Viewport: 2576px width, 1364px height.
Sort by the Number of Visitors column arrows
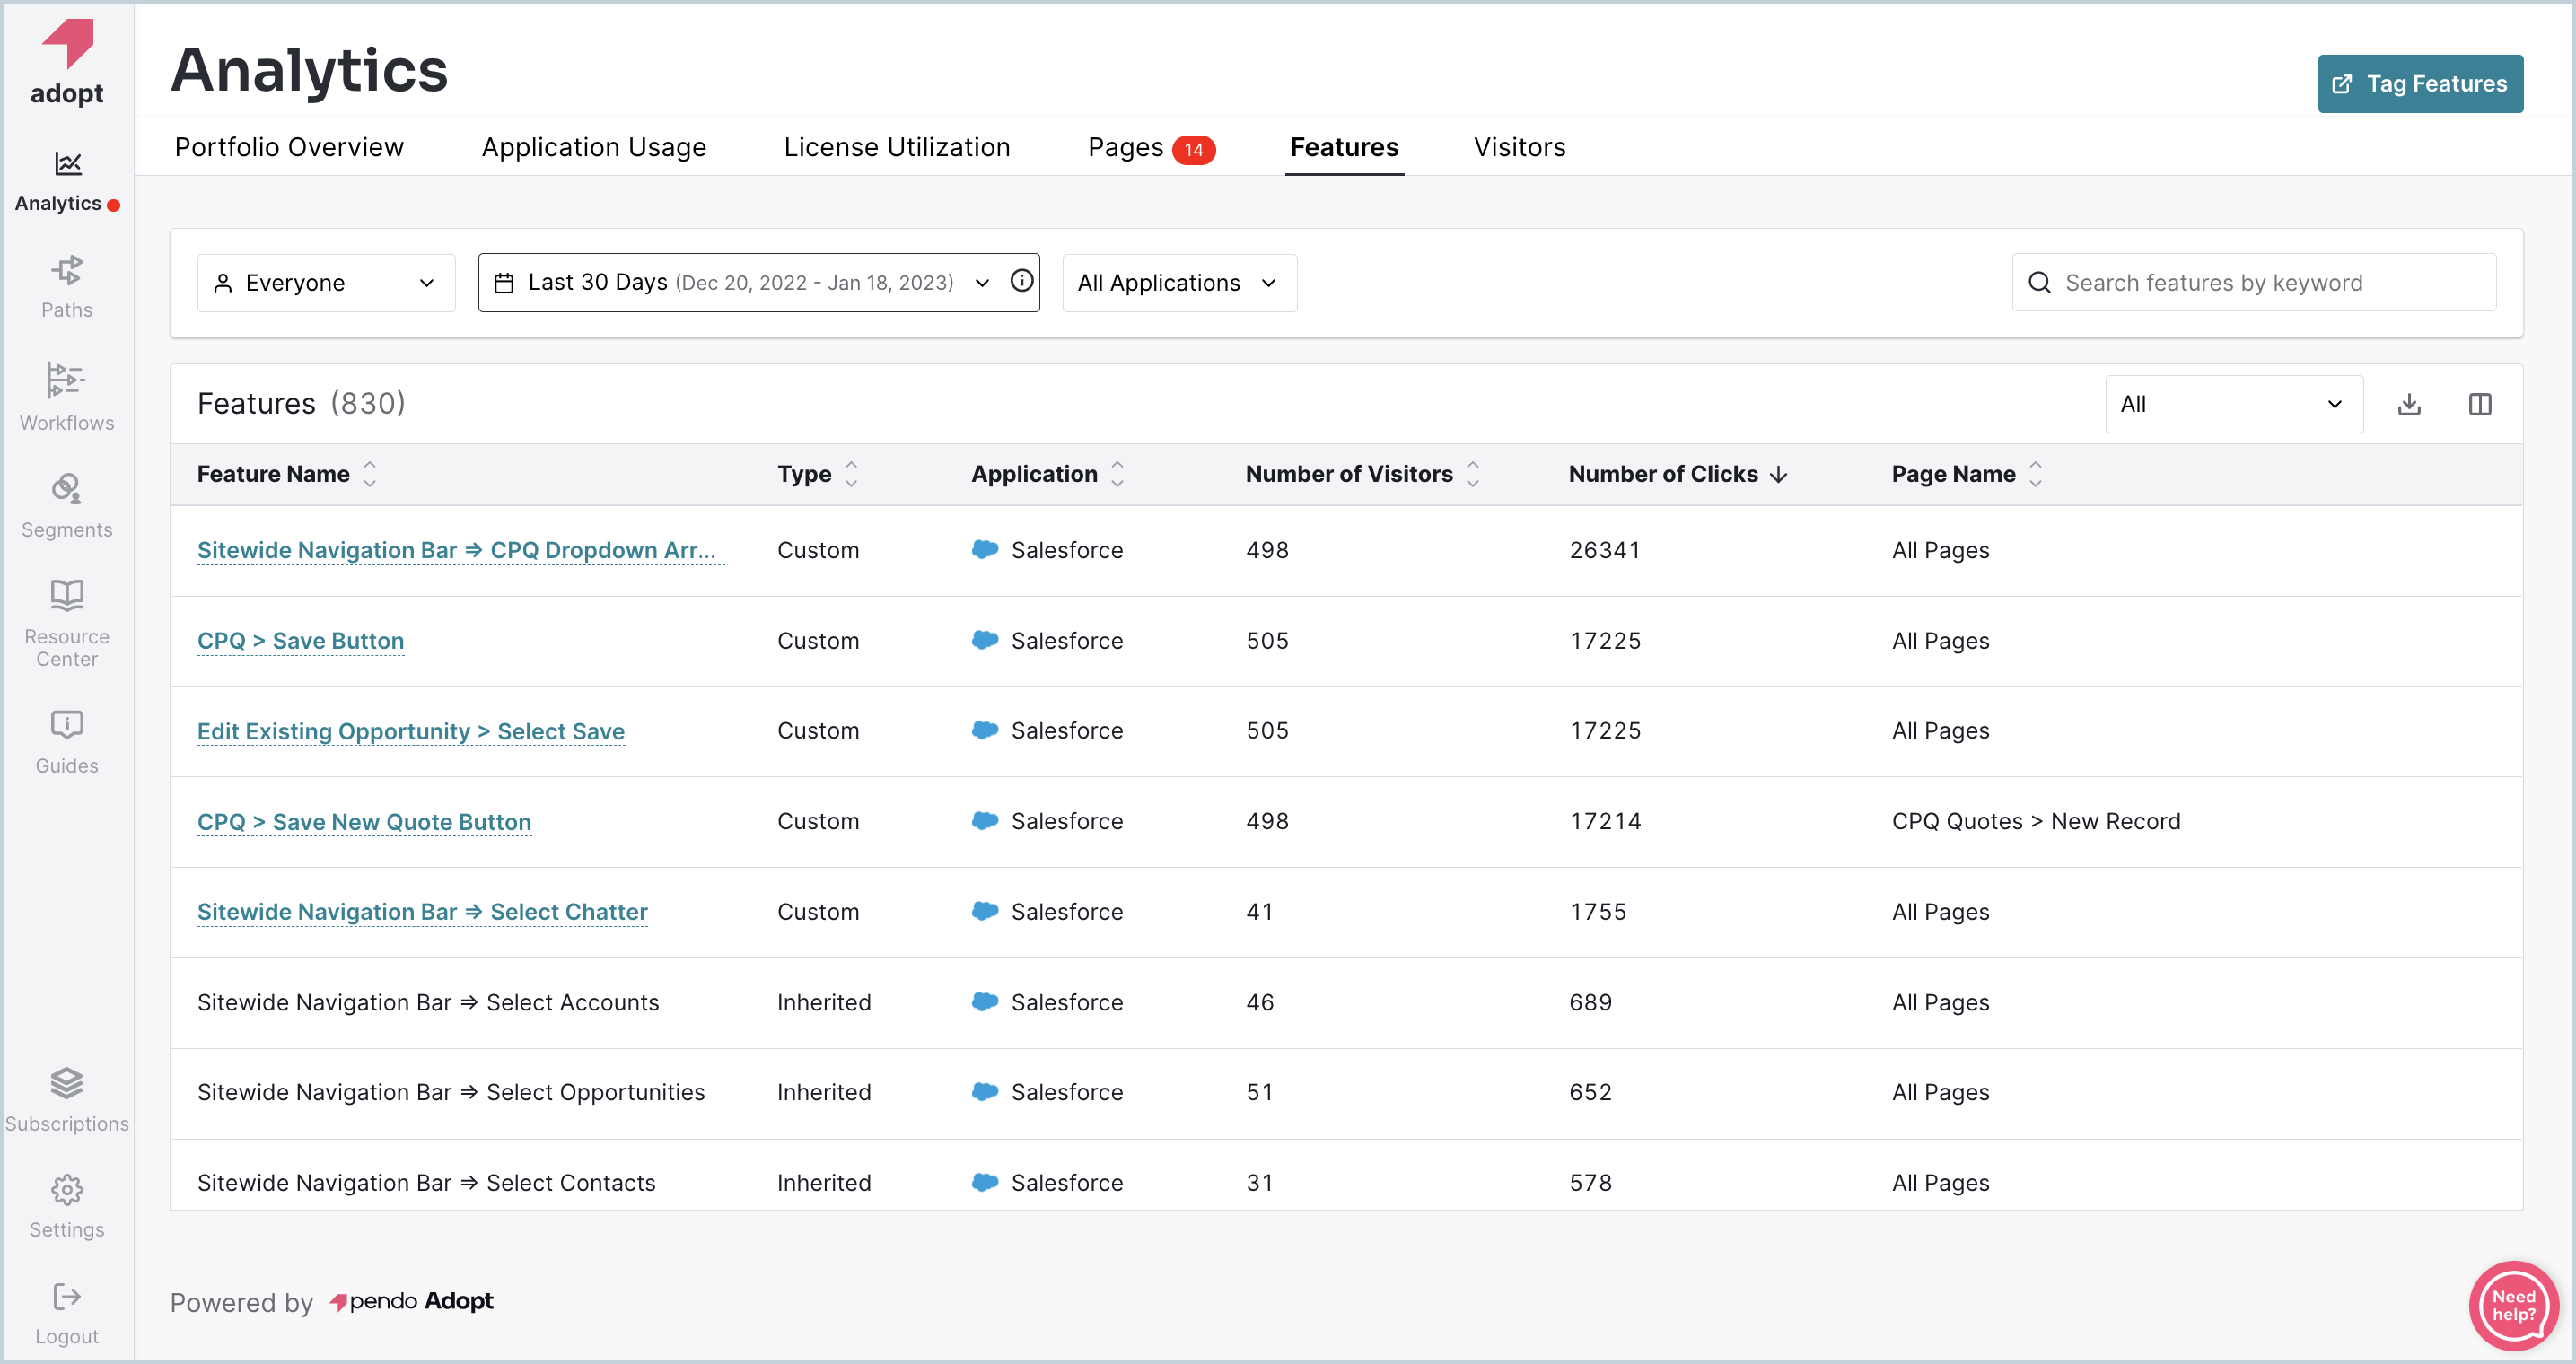pos(1473,474)
